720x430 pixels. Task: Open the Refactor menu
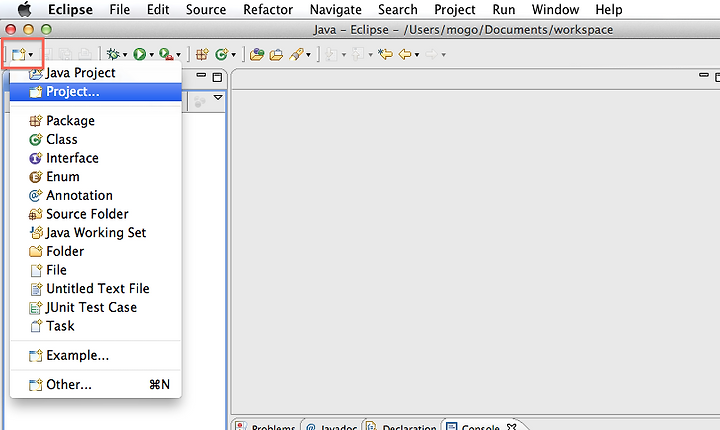pos(268,9)
